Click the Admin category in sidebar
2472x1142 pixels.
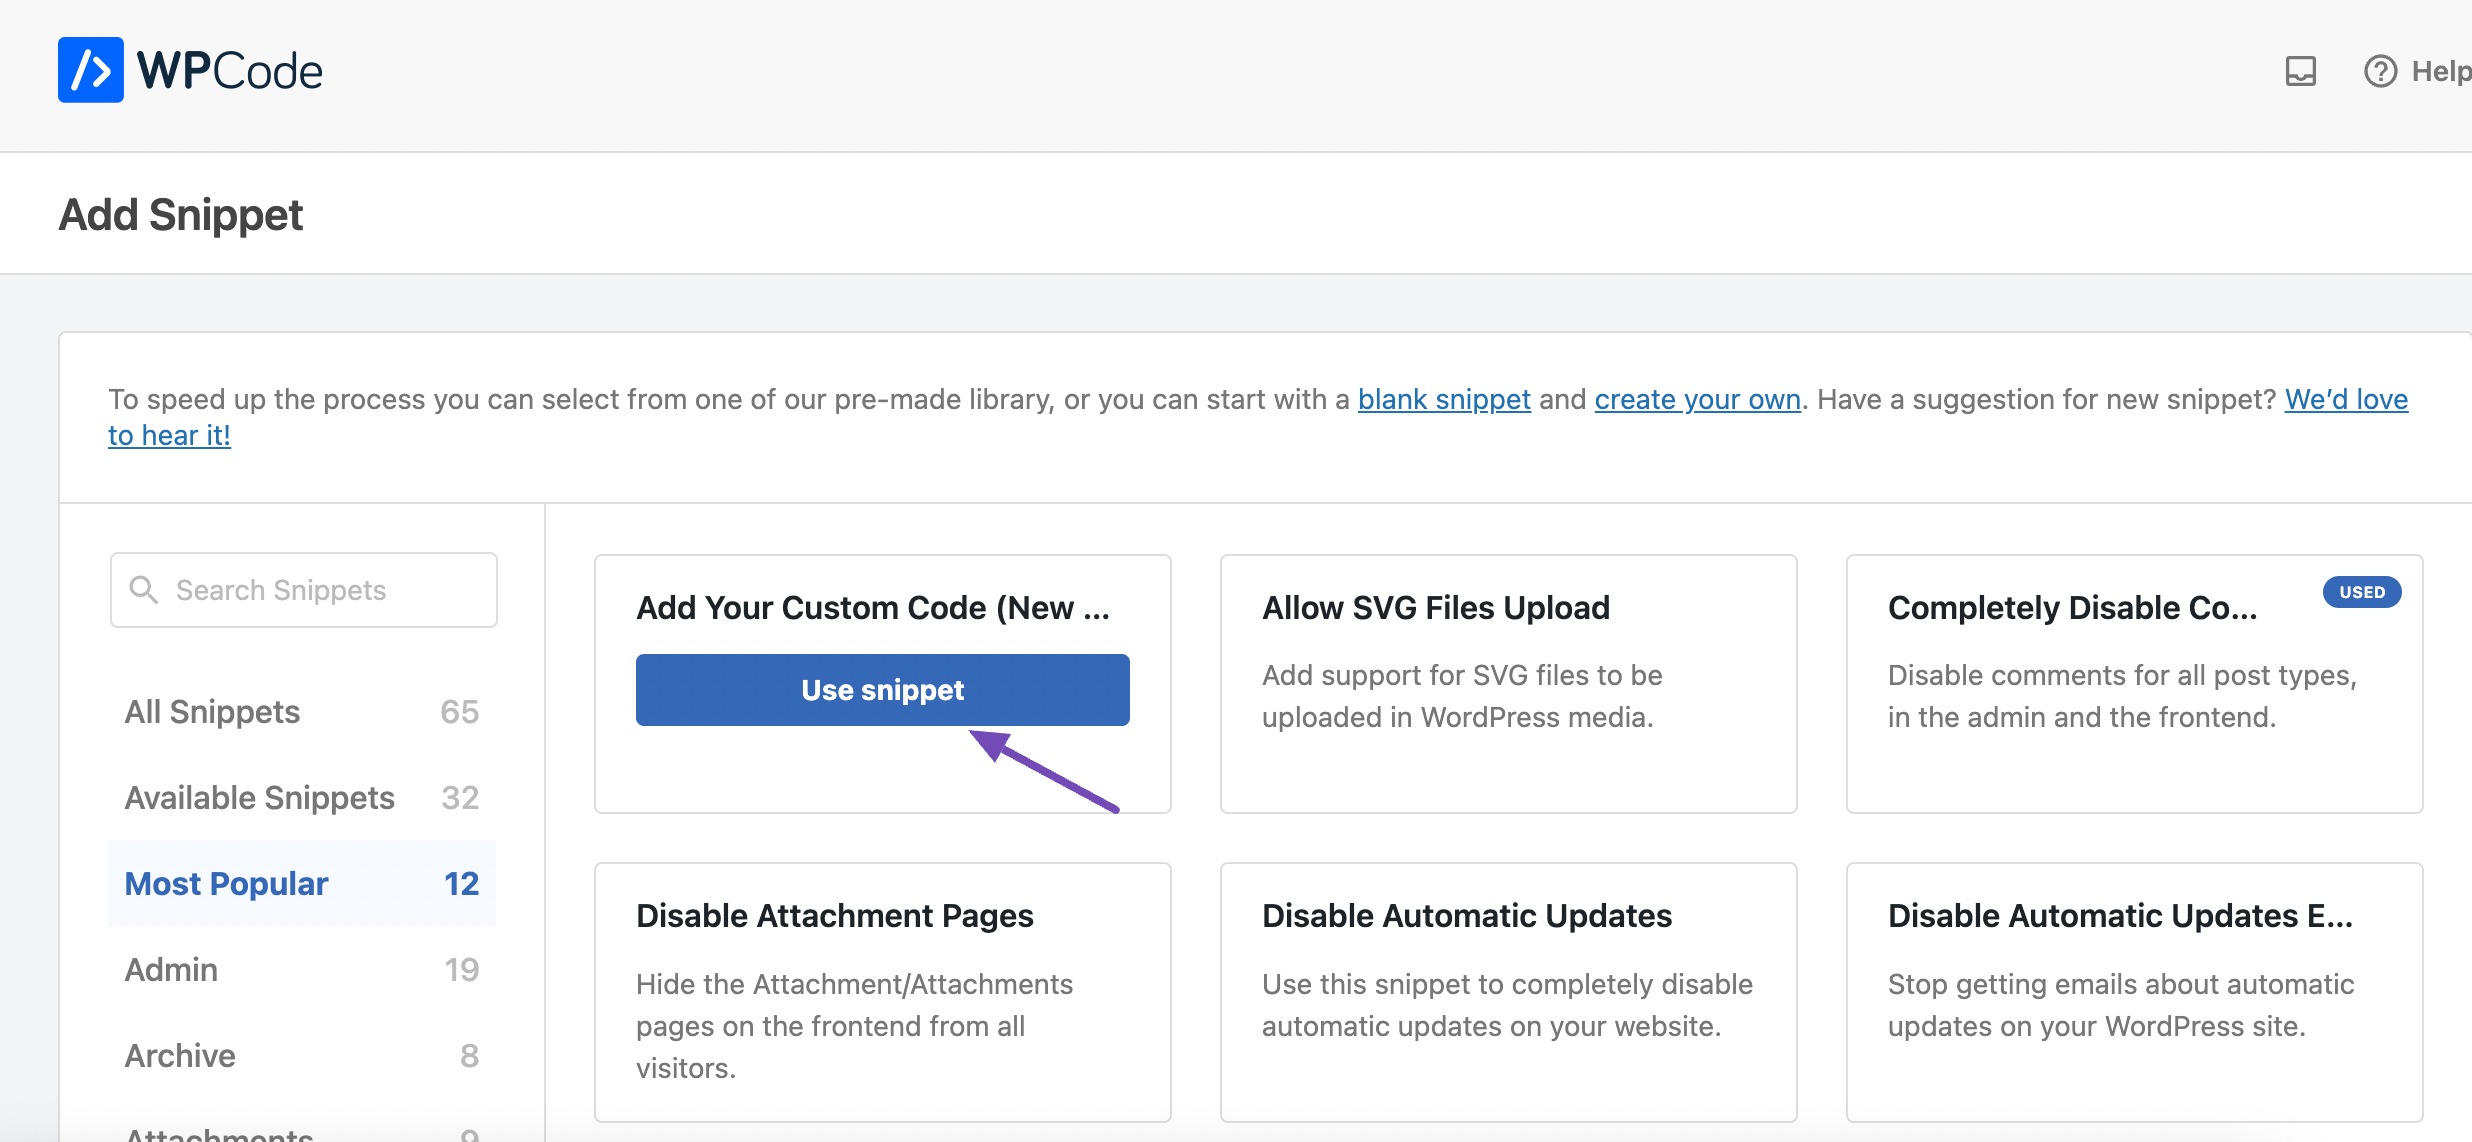(x=170, y=968)
